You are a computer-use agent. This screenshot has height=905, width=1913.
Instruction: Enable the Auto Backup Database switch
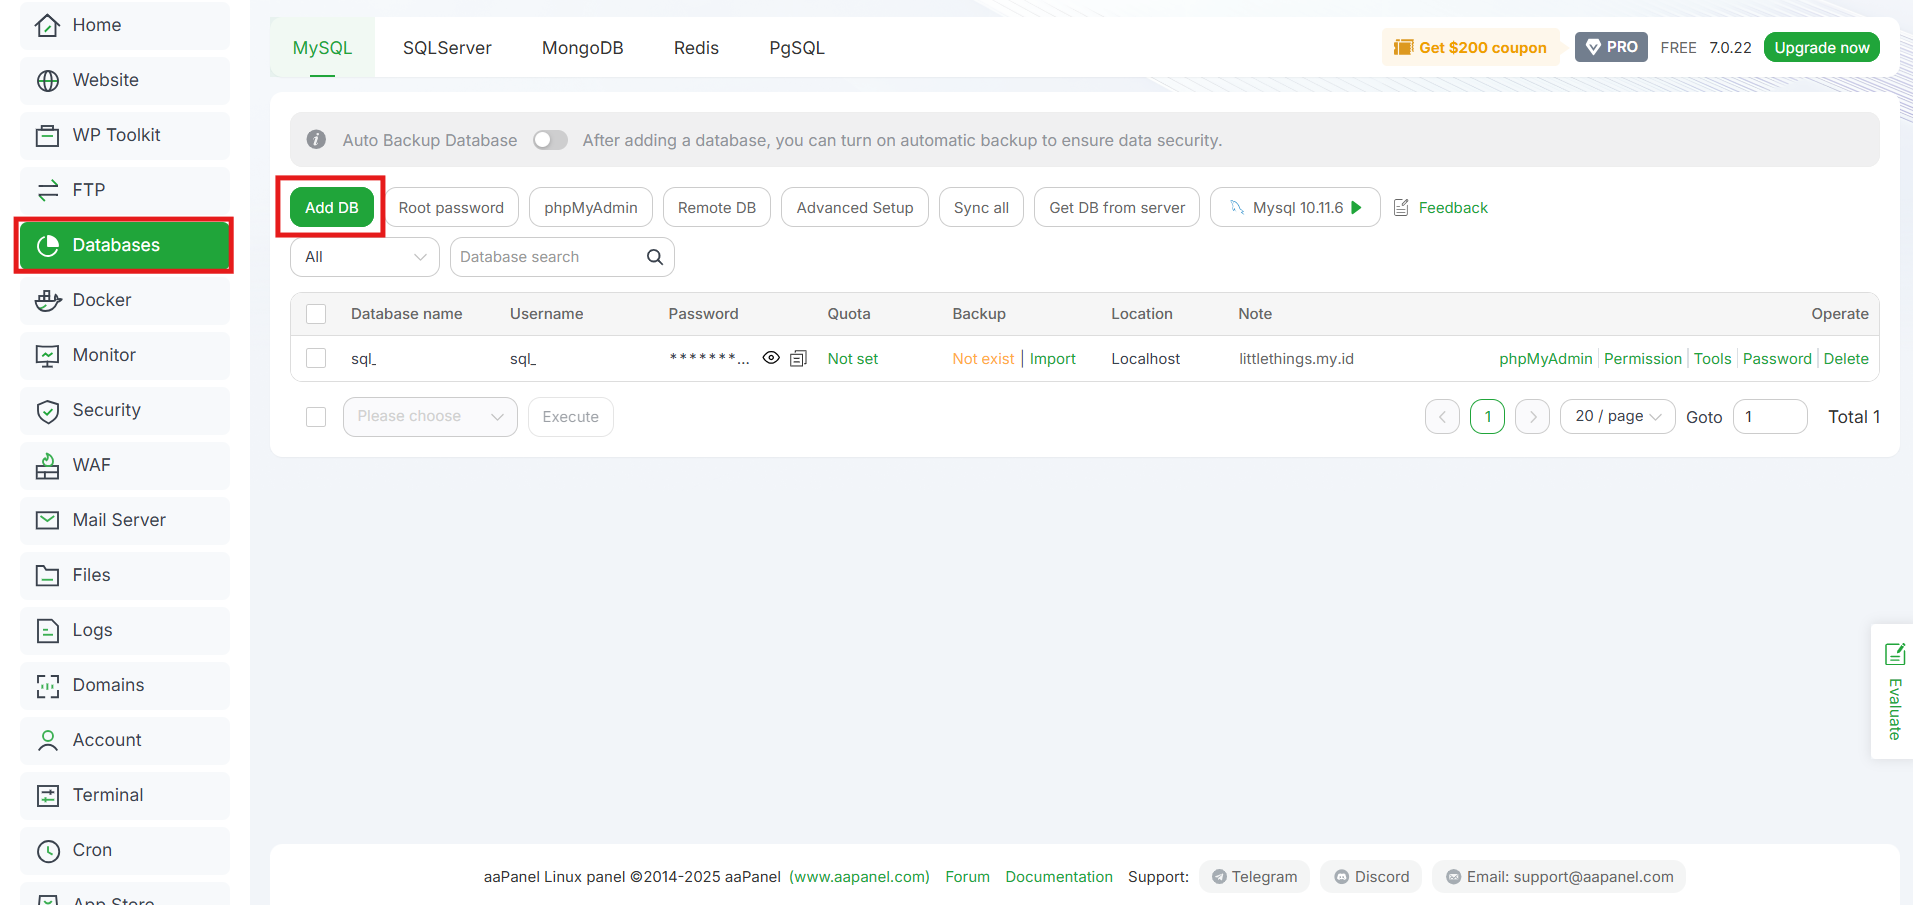pos(550,140)
